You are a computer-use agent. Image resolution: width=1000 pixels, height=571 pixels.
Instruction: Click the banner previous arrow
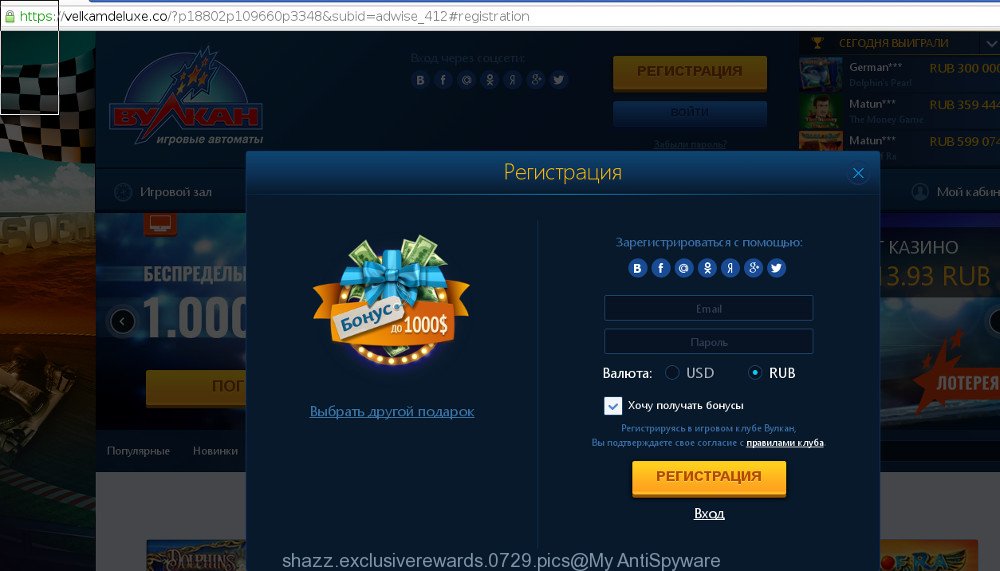pyautogui.click(x=122, y=321)
